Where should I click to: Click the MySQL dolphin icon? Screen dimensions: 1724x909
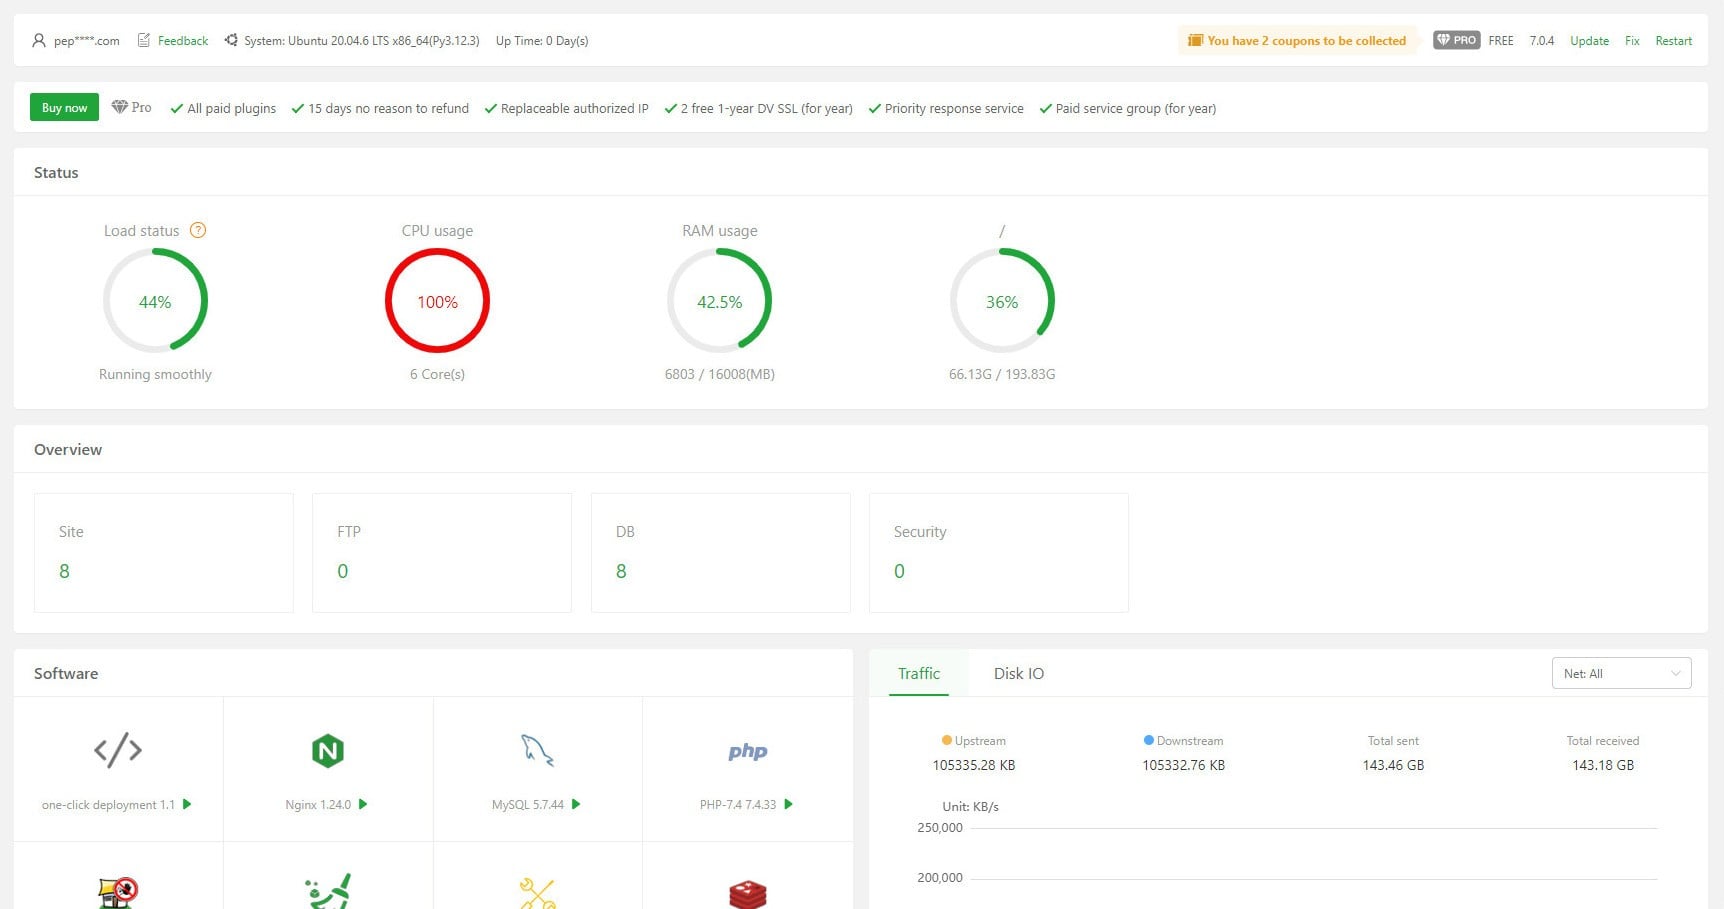click(537, 750)
